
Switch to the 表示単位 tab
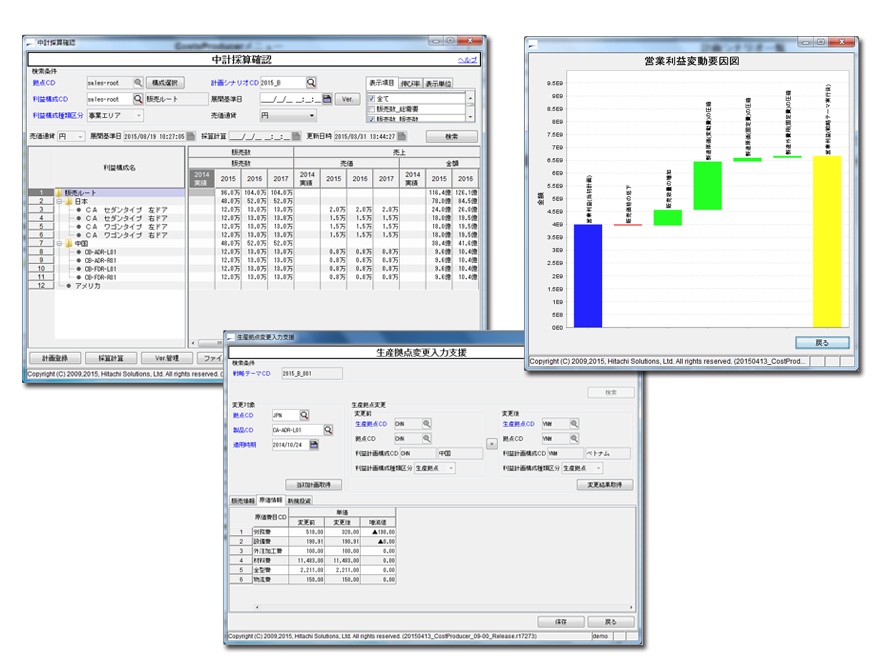tap(438, 84)
